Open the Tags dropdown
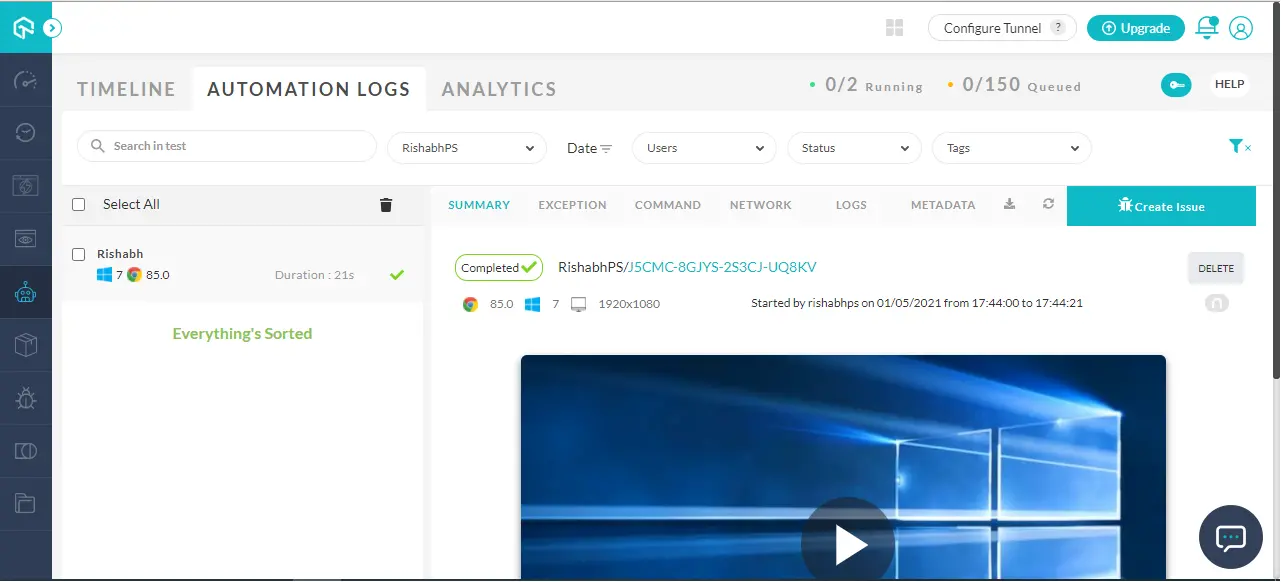The width and height of the screenshot is (1281, 582). pos(1010,147)
